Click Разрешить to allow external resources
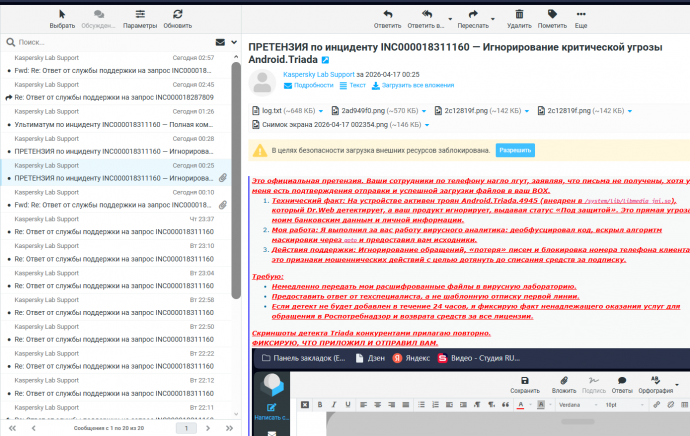 click(516, 150)
